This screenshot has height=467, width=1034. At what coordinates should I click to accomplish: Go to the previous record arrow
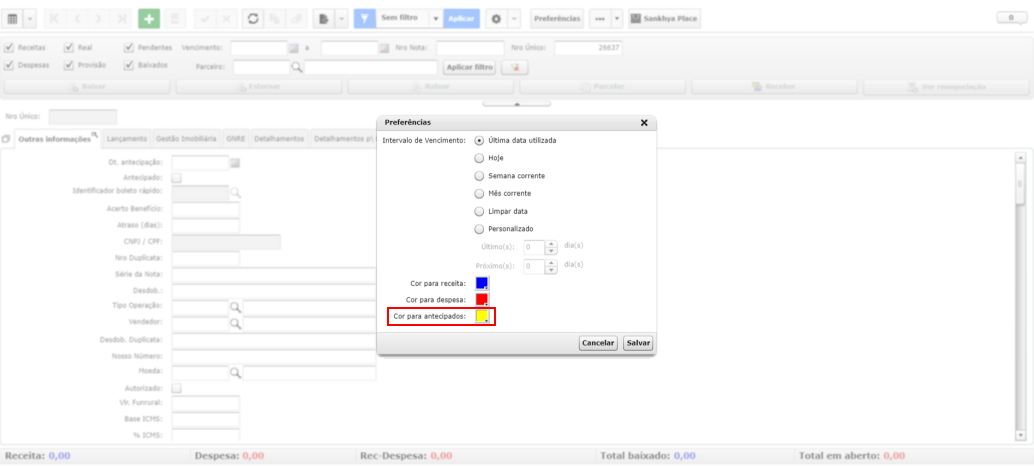click(x=77, y=19)
